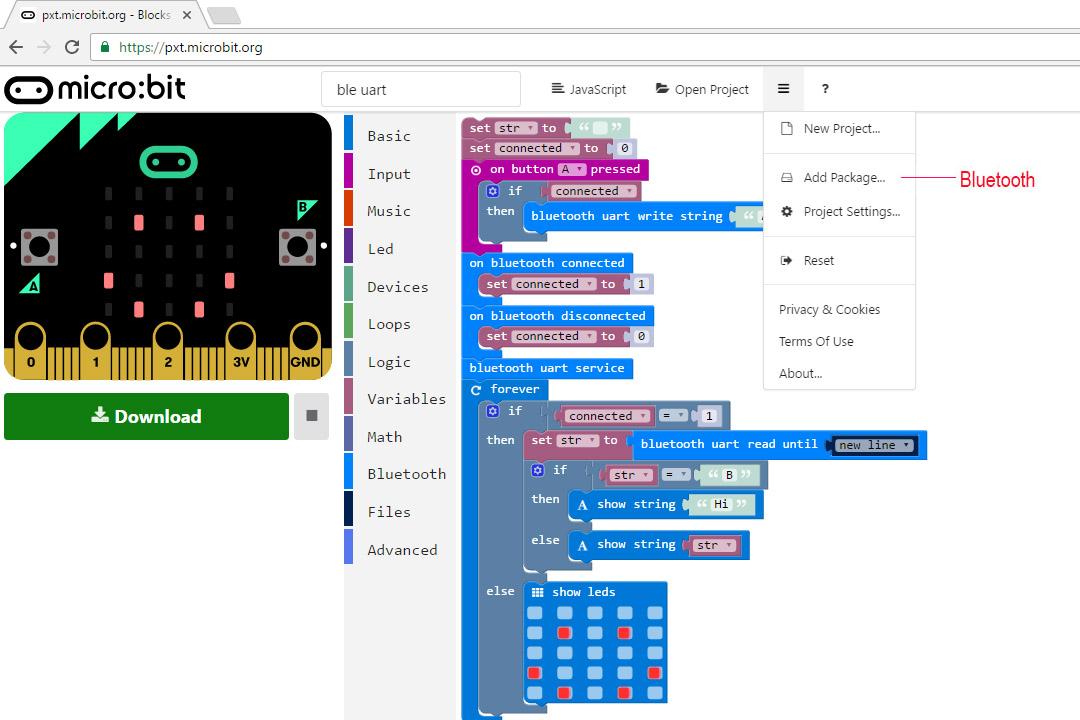Toggle row four, first LED in show leds
This screenshot has height=720, width=1080.
(534, 672)
